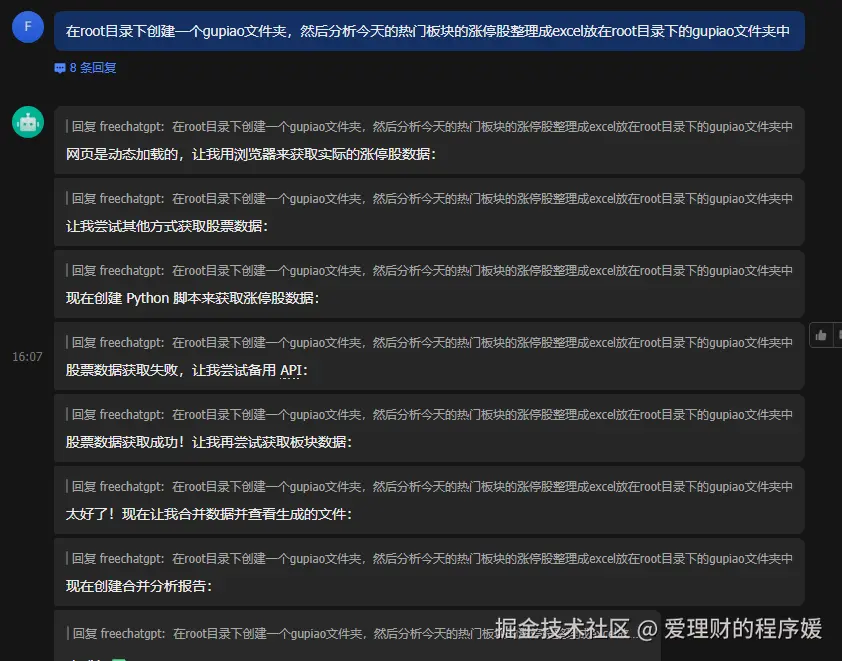The height and width of the screenshot is (661, 842).
Task: Click the user avatar labeled F
Action: coord(28,27)
